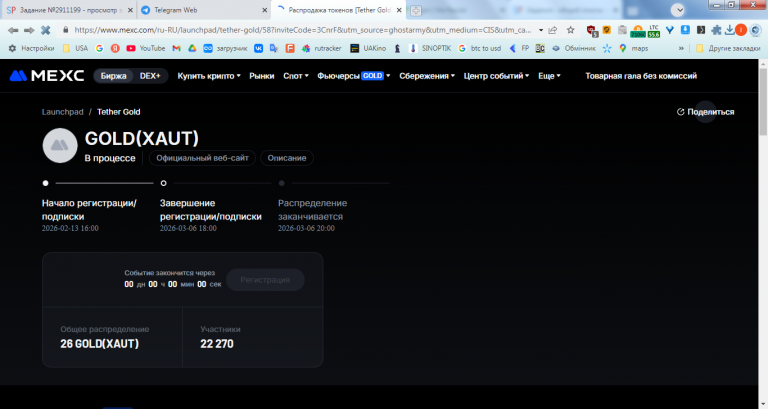Click the Завершение регистрации timeline dot
The image size is (768, 409).
coord(164,183)
